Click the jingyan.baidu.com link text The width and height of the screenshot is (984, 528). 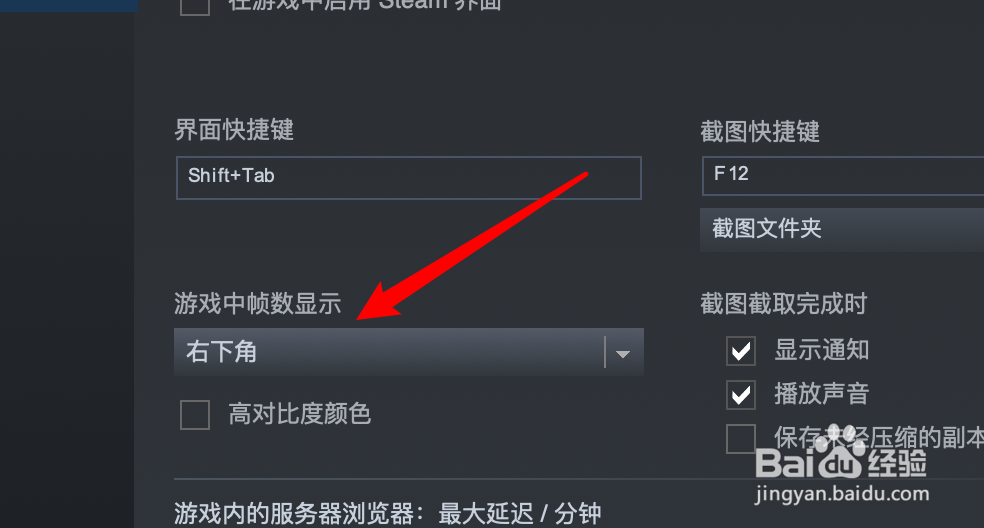842,494
